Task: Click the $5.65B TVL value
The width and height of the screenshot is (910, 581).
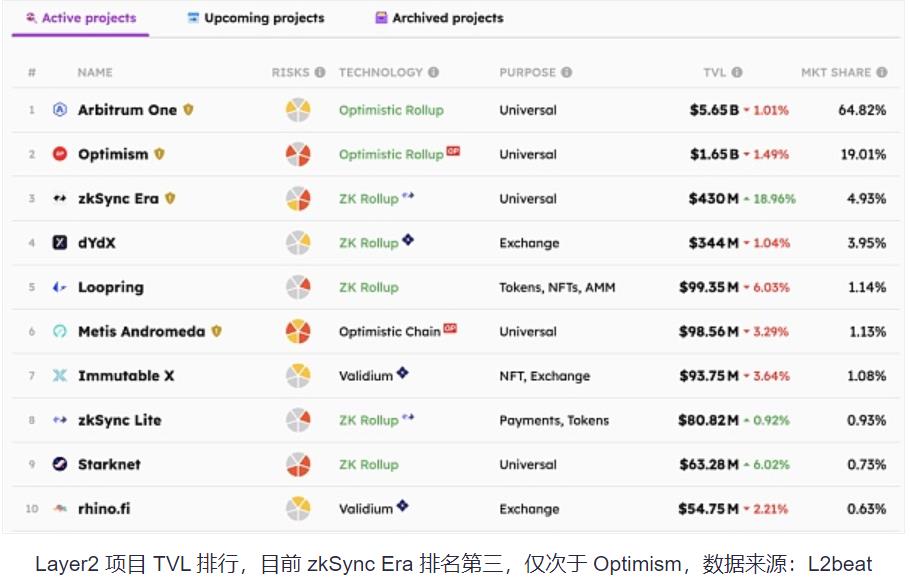Action: 714,110
